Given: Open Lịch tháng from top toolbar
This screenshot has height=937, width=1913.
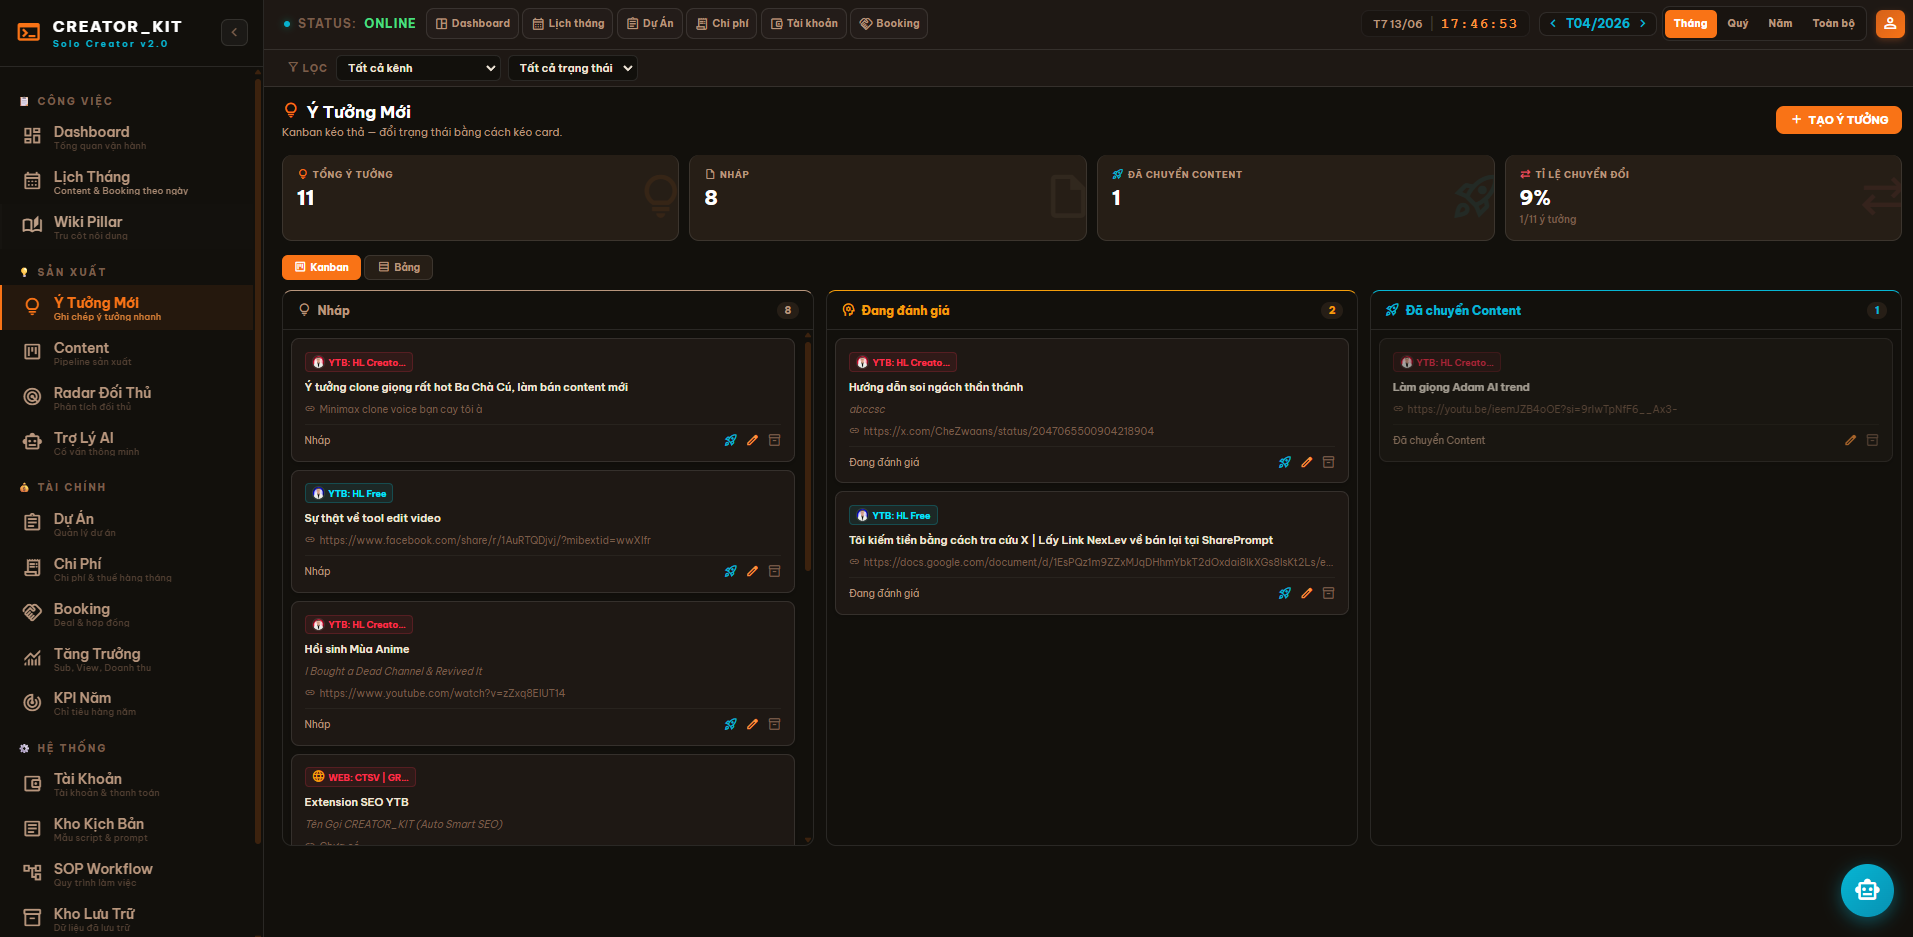Looking at the screenshot, I should (x=568, y=24).
